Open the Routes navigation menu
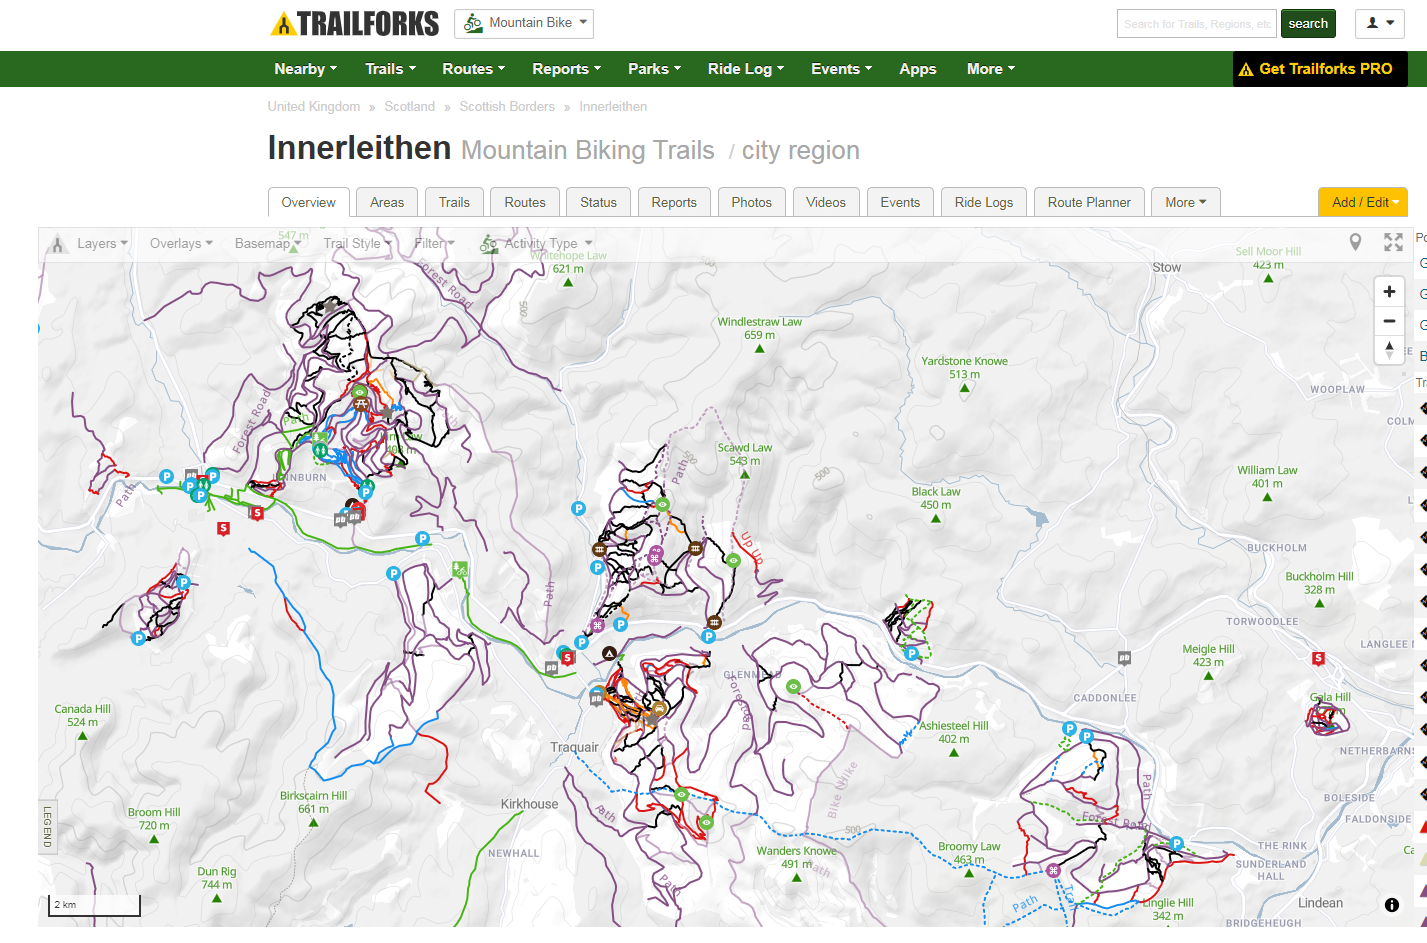Image resolution: width=1427 pixels, height=943 pixels. pos(473,69)
